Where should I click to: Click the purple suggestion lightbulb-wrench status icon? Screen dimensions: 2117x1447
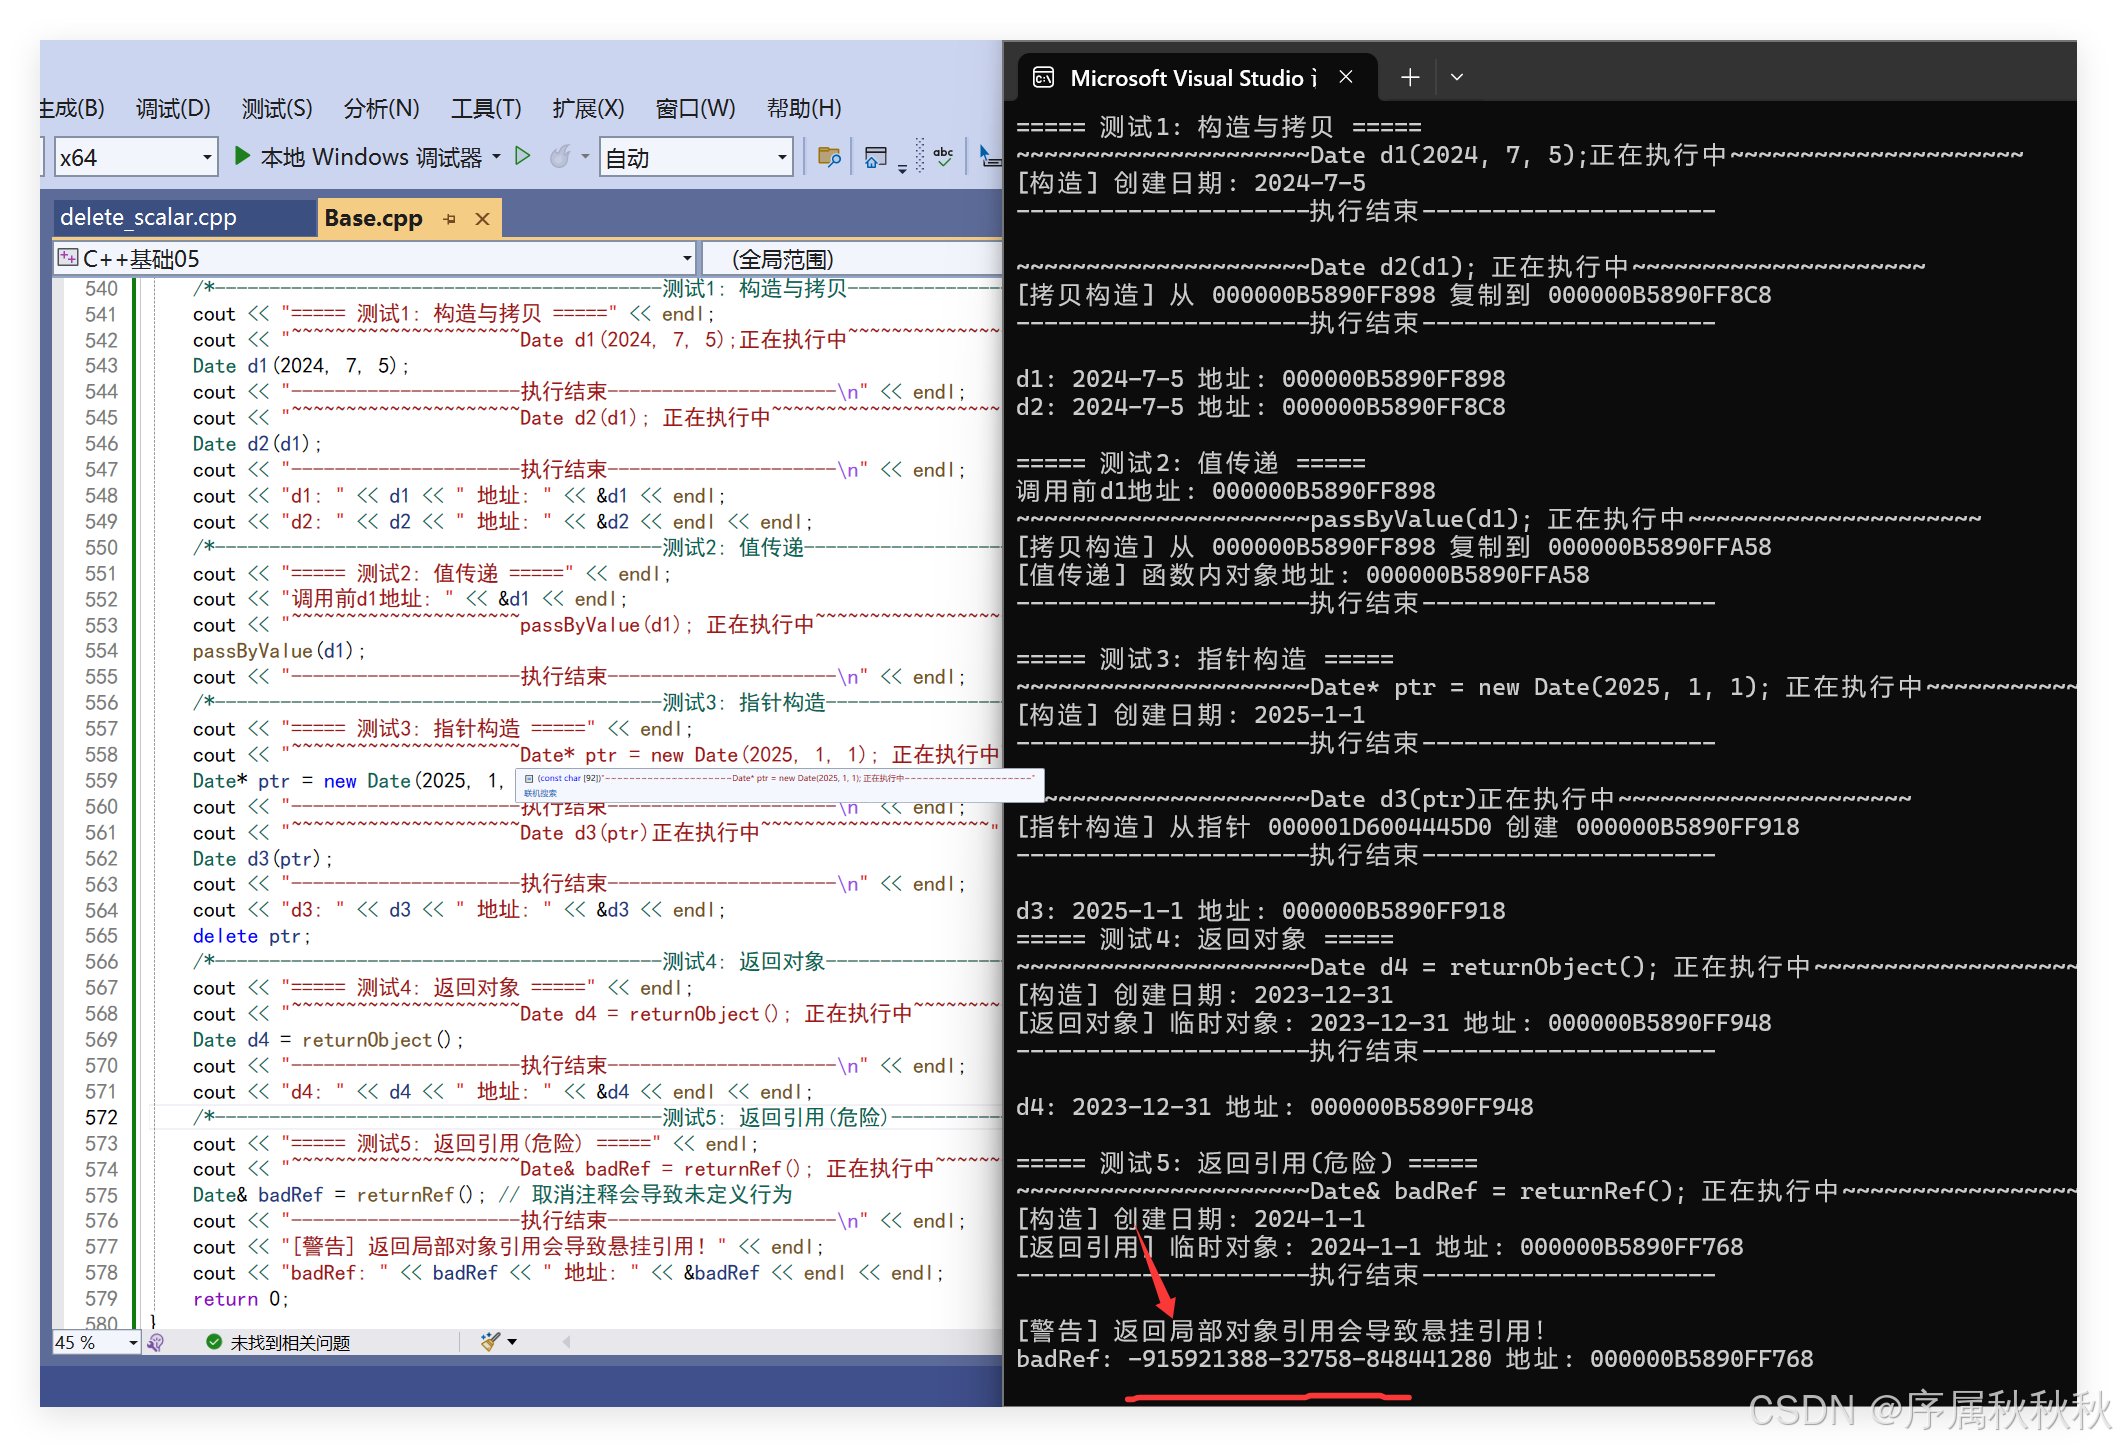point(157,1342)
